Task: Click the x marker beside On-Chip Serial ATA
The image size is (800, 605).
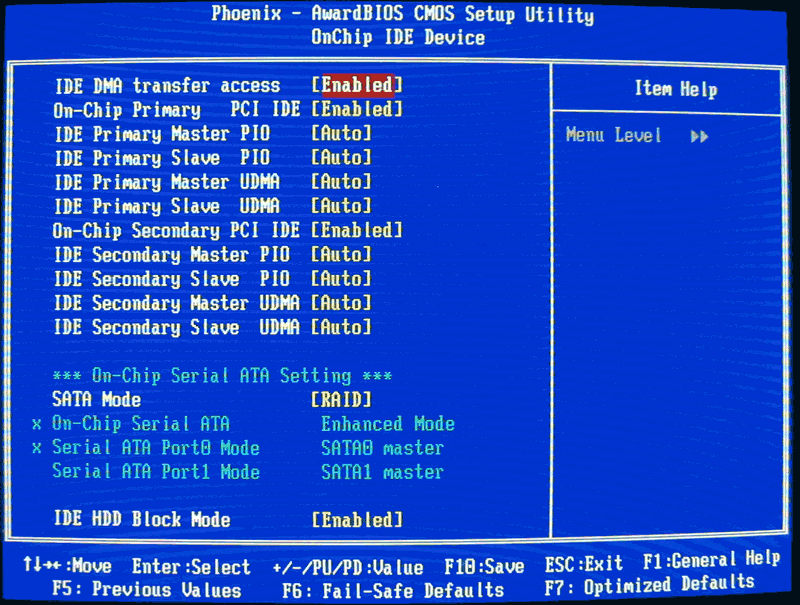Action: coord(36,424)
